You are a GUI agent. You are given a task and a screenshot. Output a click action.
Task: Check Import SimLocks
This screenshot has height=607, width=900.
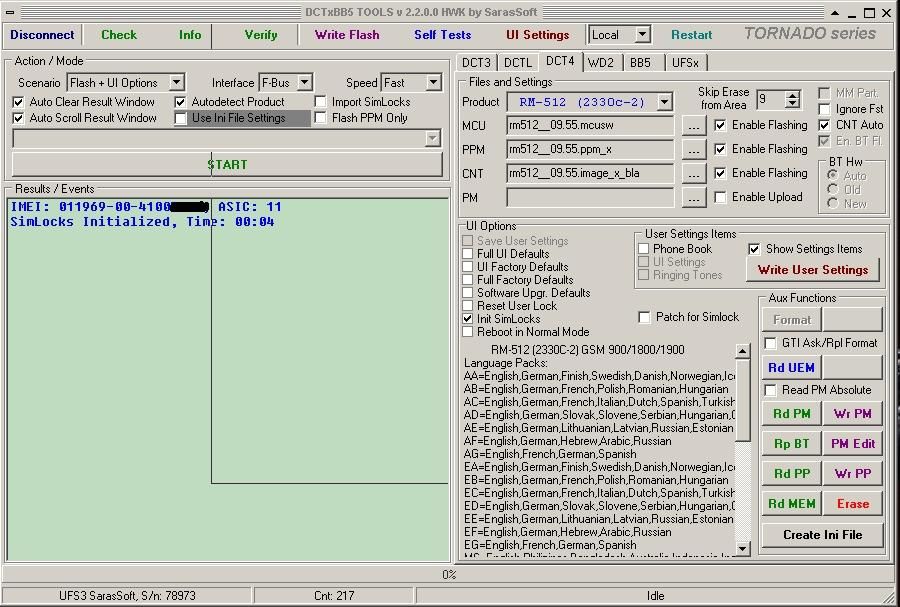pyautogui.click(x=320, y=102)
